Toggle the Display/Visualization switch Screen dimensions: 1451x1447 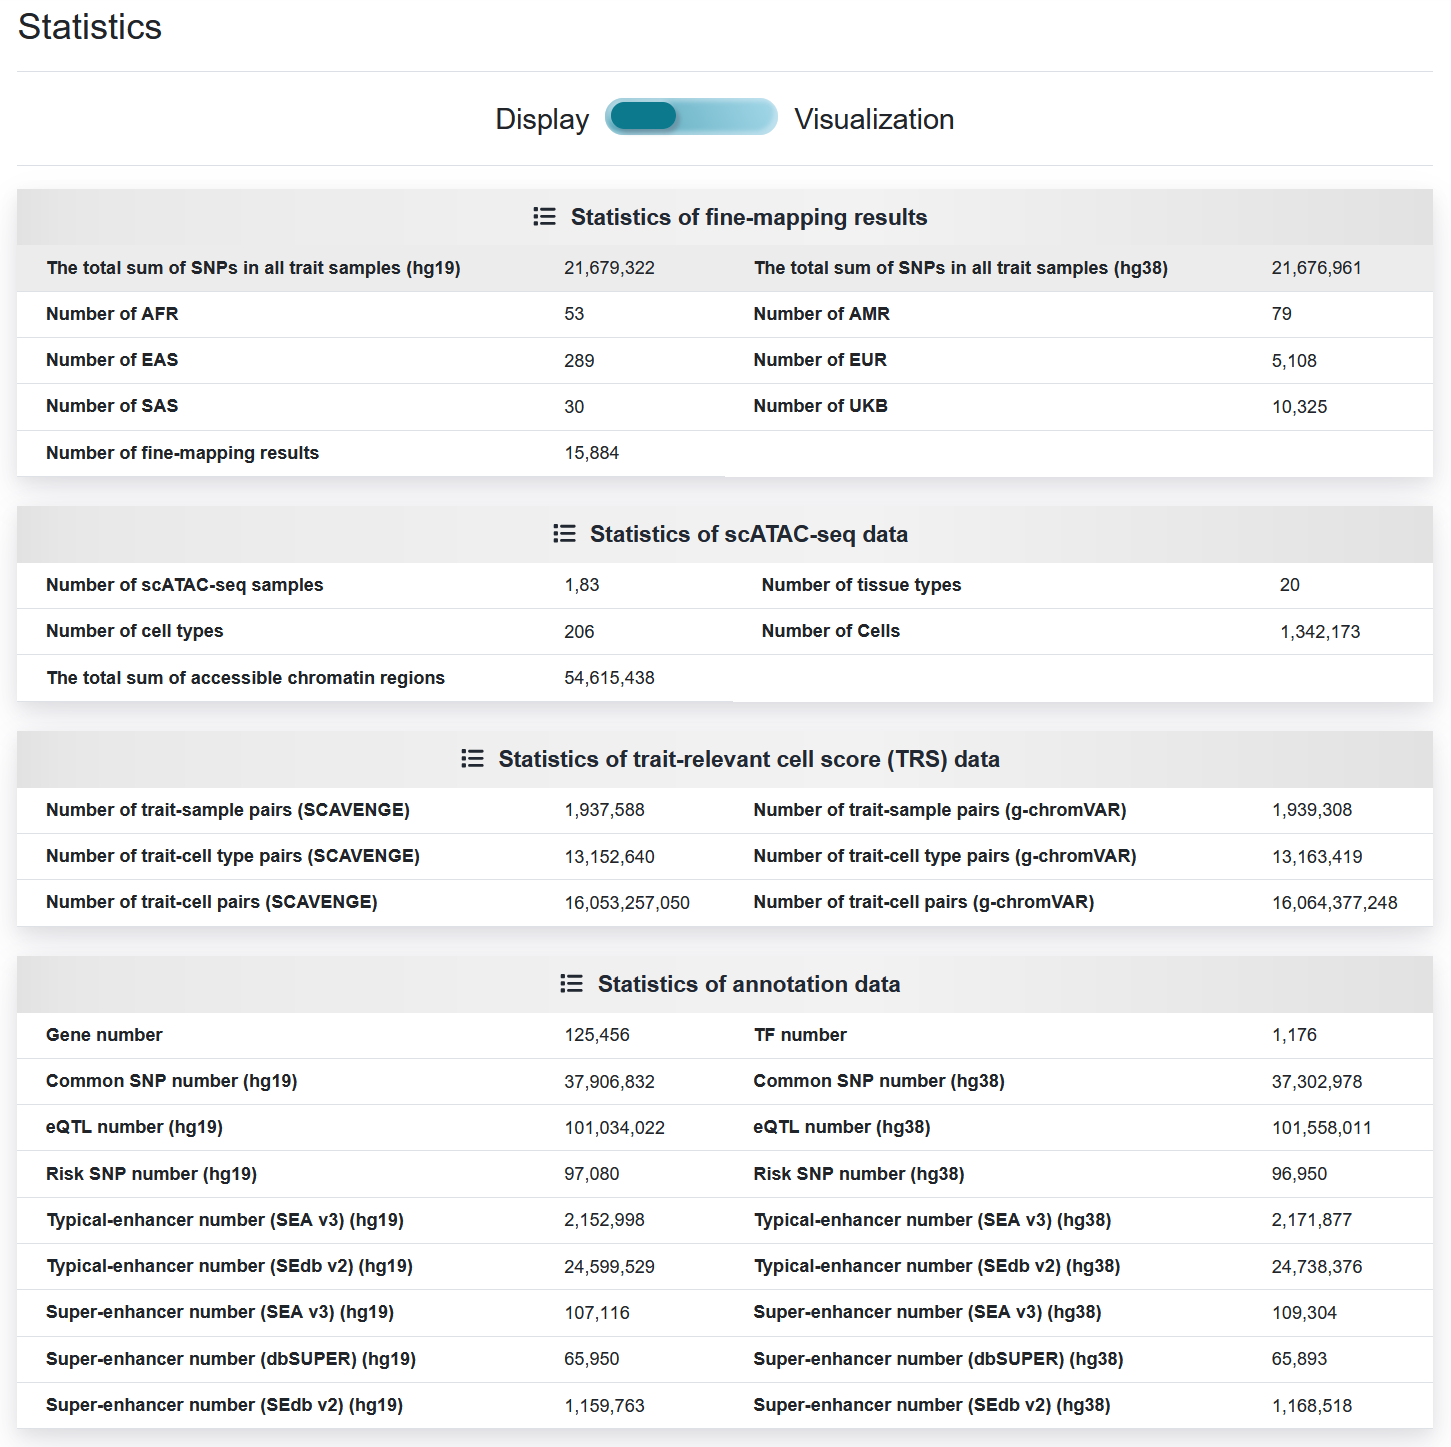click(691, 117)
